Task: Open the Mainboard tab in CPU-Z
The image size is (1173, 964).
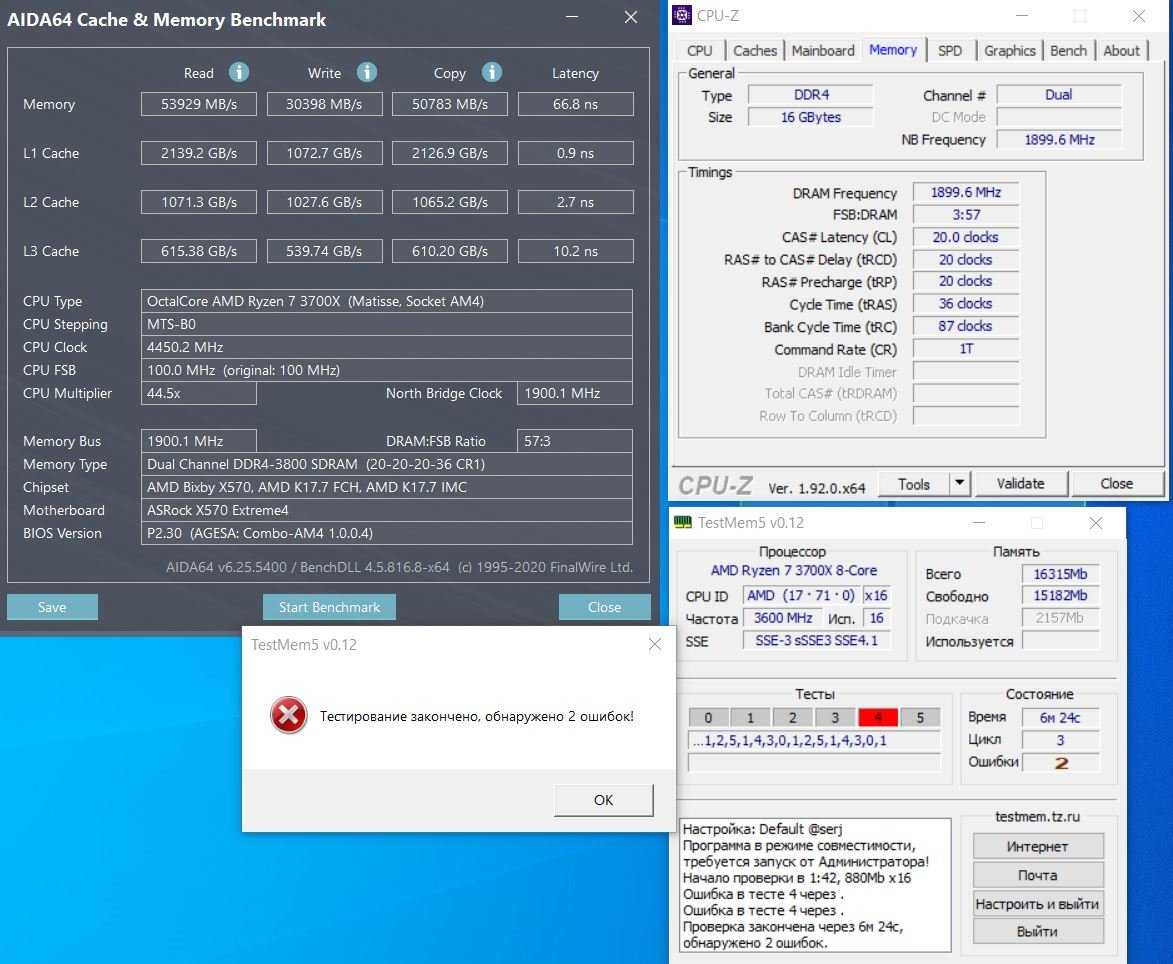Action: point(823,50)
